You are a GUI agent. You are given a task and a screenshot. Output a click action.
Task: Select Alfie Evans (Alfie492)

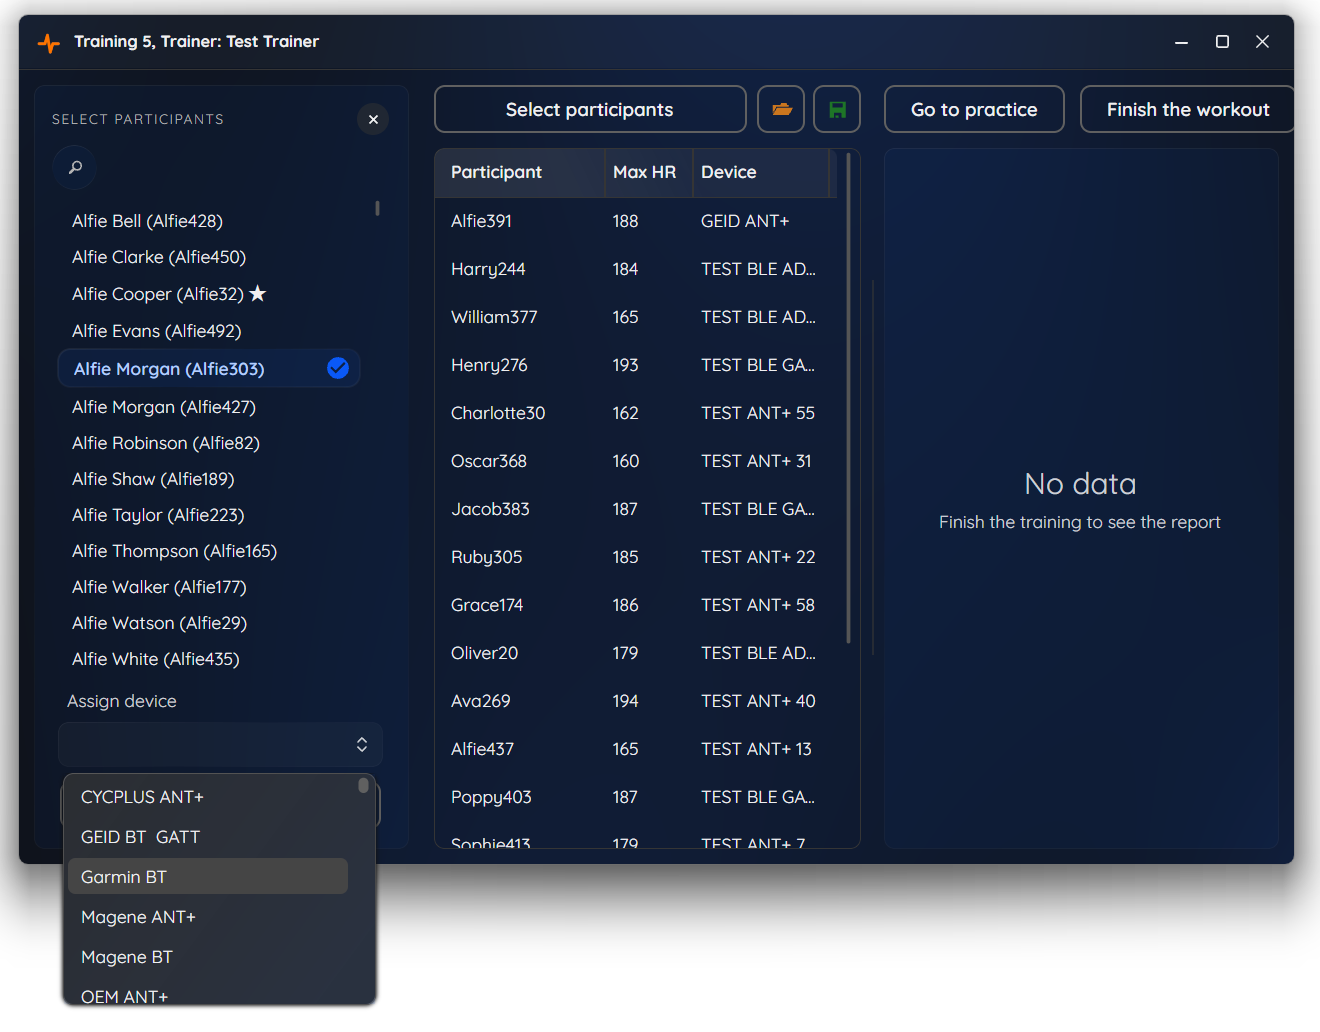tap(210, 331)
